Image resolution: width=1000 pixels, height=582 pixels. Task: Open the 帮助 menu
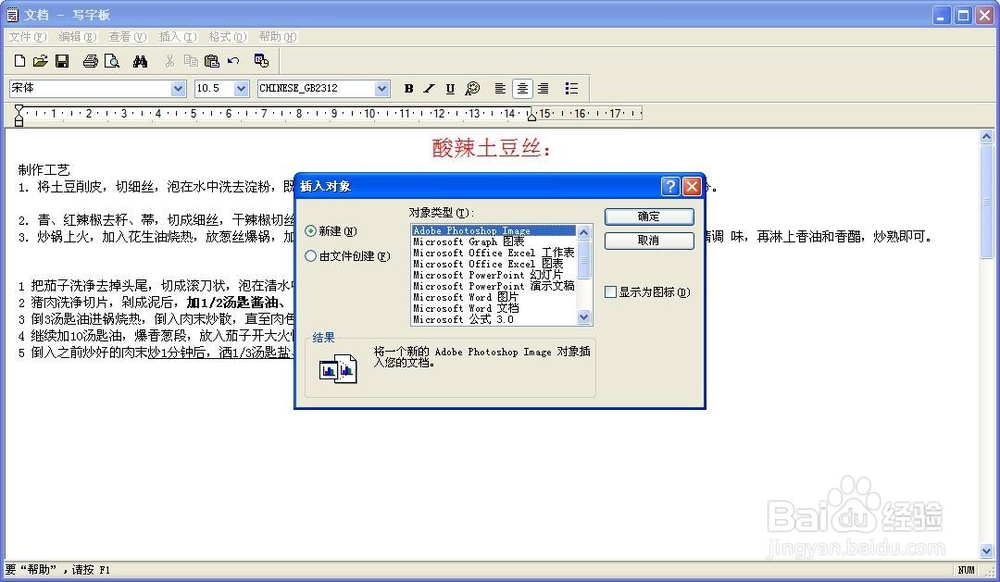pos(278,37)
